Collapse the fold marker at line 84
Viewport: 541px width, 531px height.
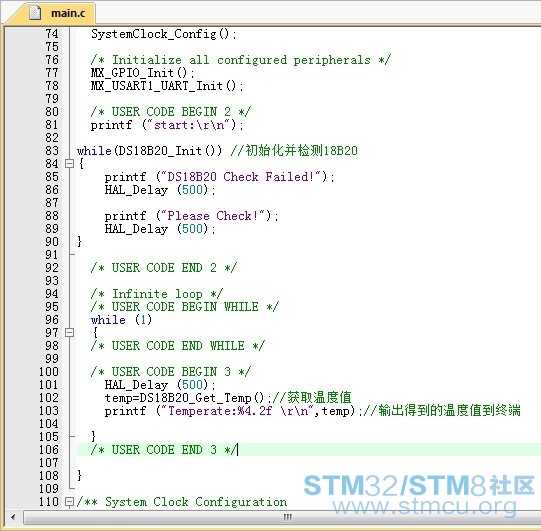(x=70, y=164)
